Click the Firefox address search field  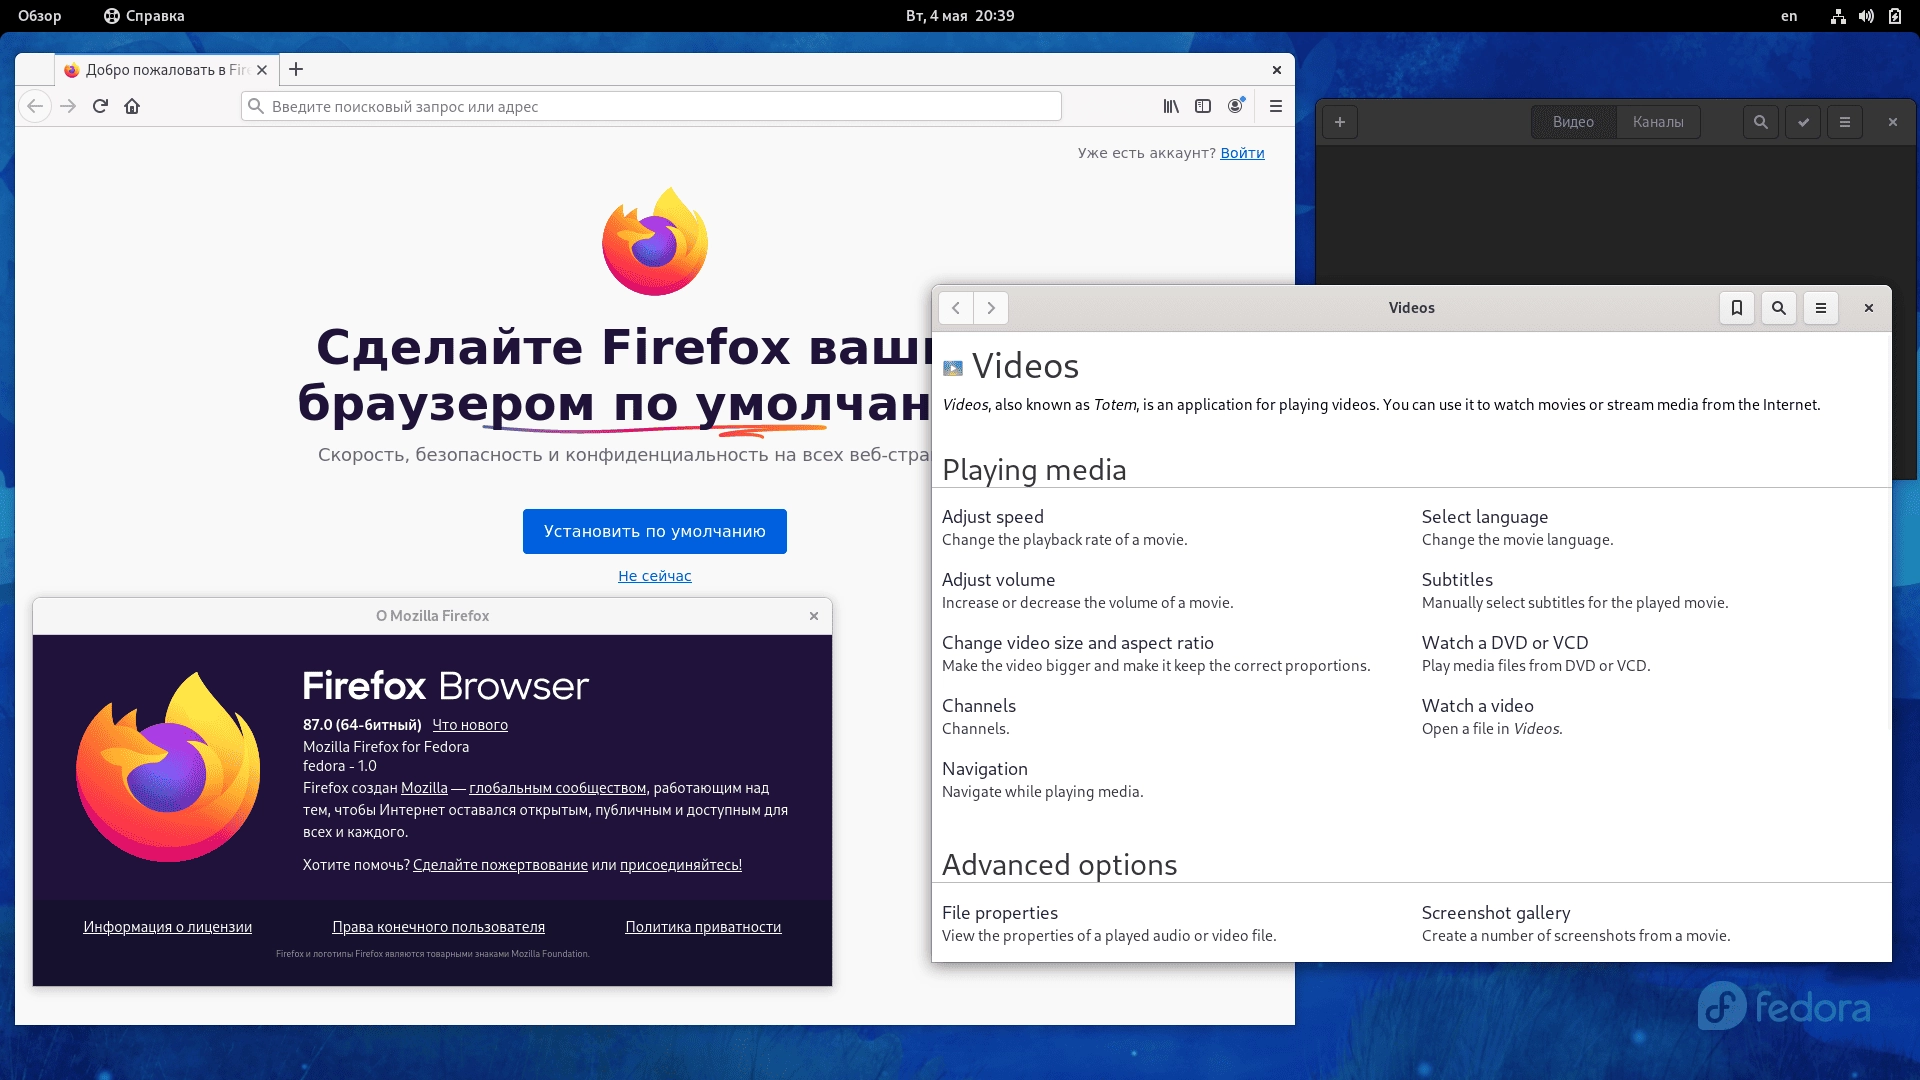pyautogui.click(x=651, y=106)
